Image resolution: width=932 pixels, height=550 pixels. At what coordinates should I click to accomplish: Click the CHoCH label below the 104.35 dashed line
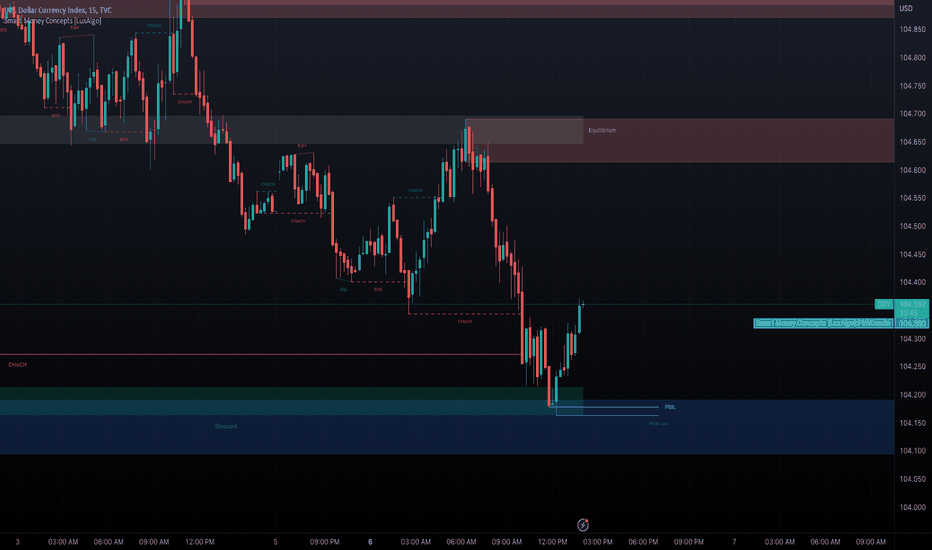[x=465, y=322]
